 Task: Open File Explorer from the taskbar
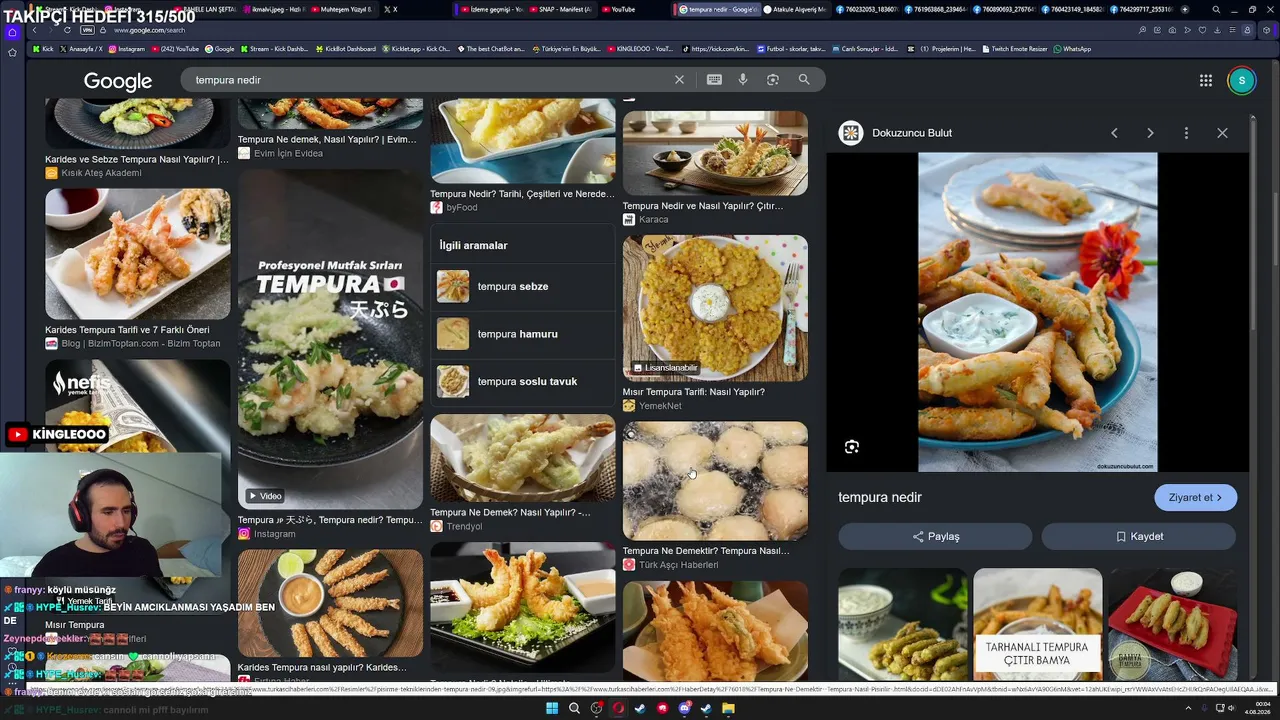click(728, 709)
